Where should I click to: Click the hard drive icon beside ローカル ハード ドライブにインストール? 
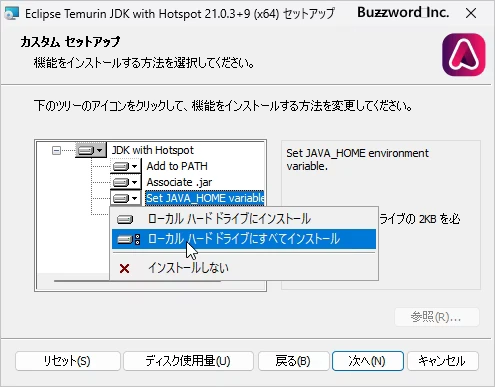pyautogui.click(x=125, y=219)
